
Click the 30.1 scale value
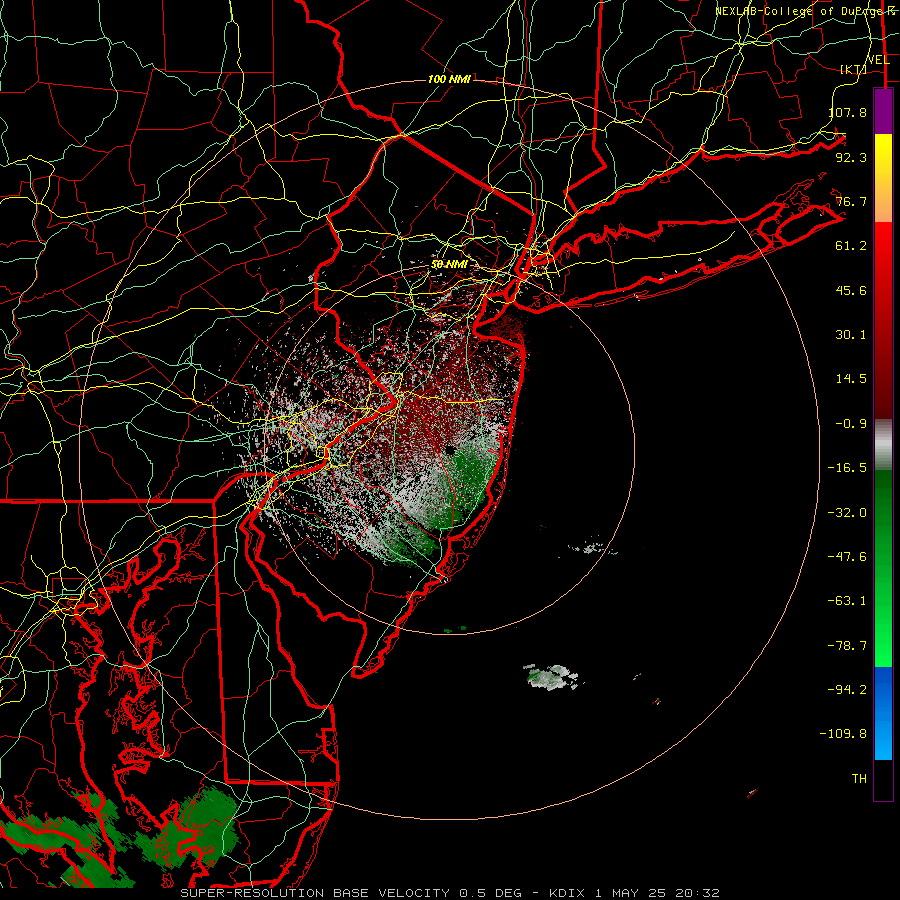pos(851,334)
